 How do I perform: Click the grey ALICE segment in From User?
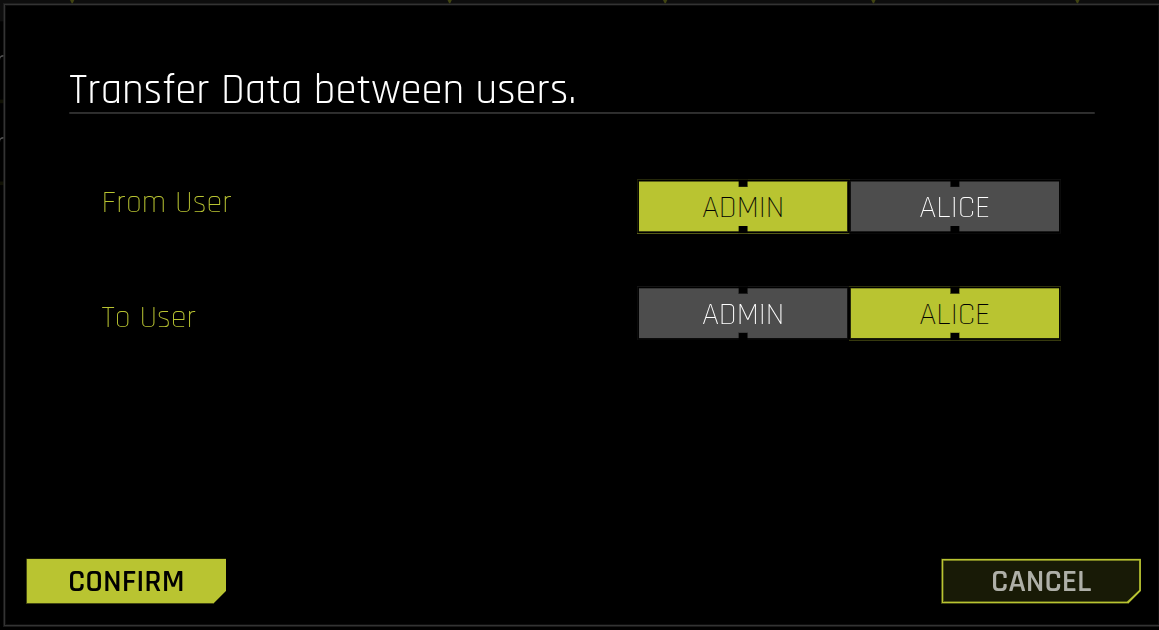955,206
